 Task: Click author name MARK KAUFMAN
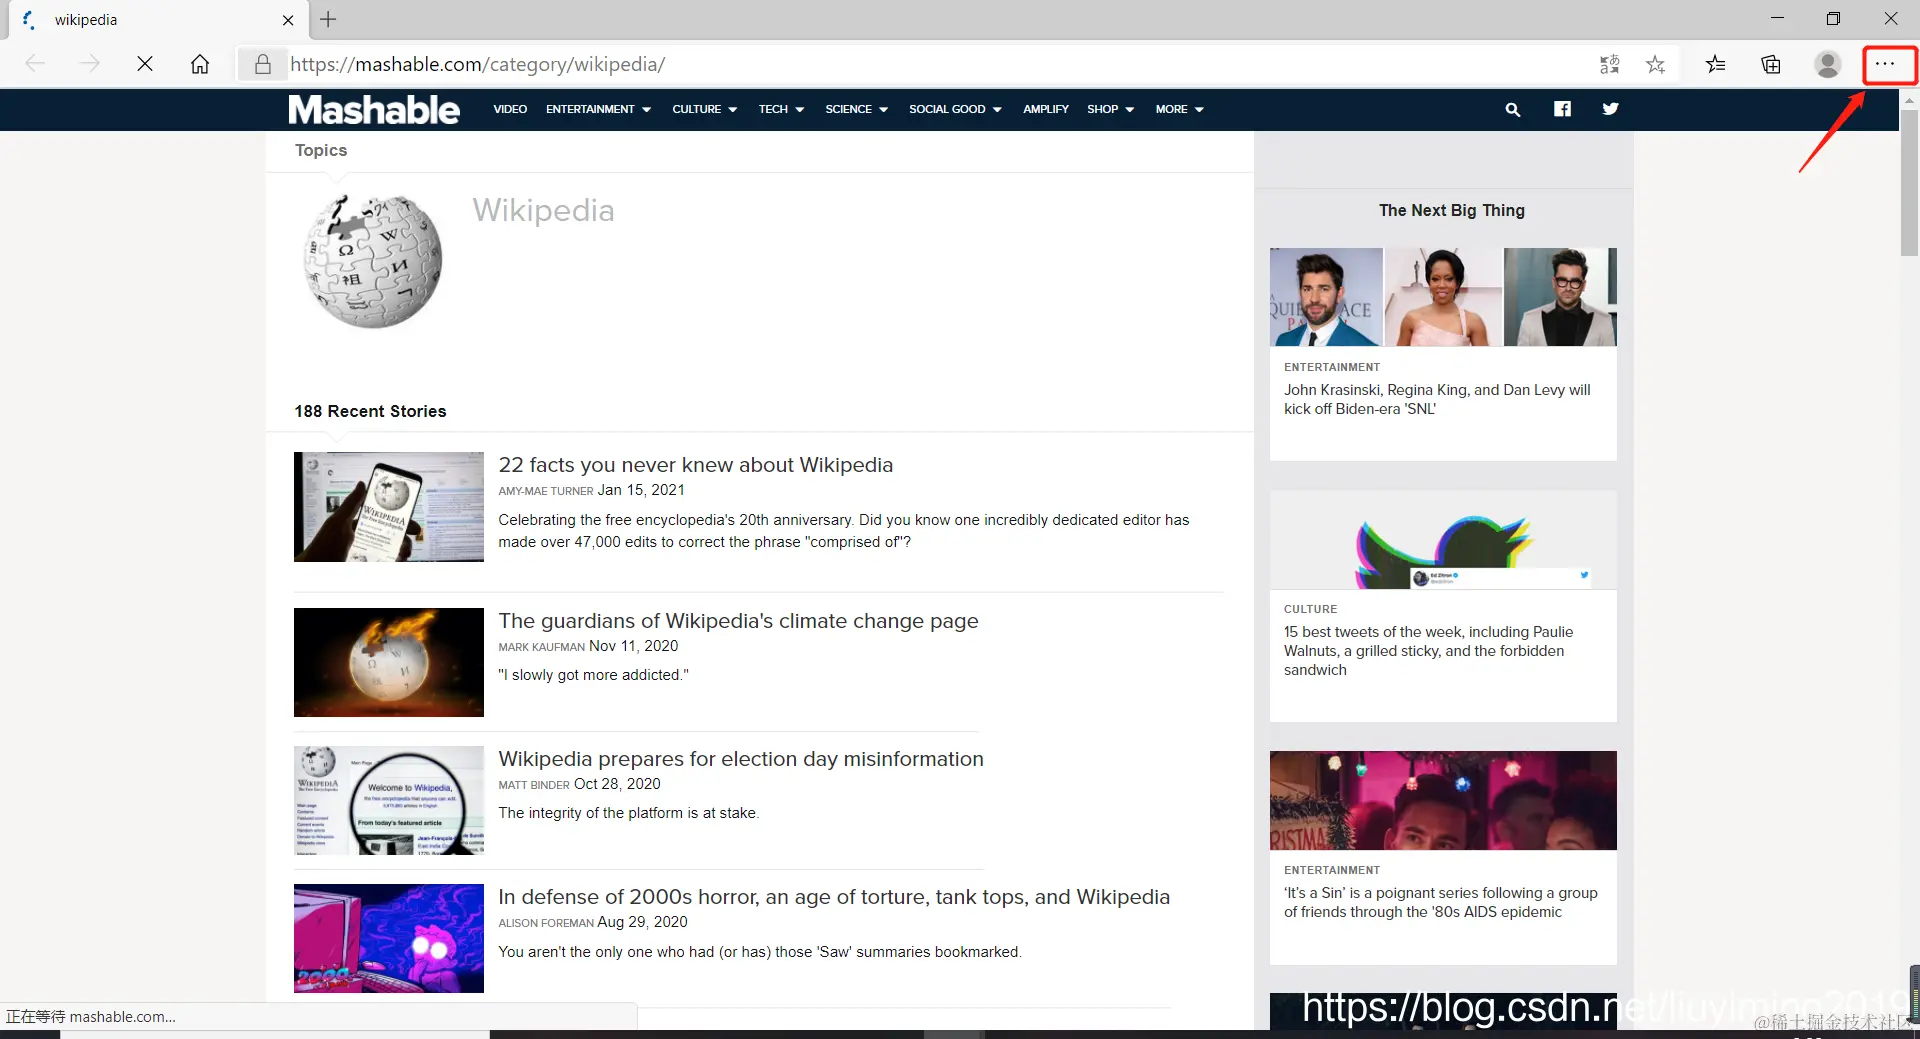[542, 647]
